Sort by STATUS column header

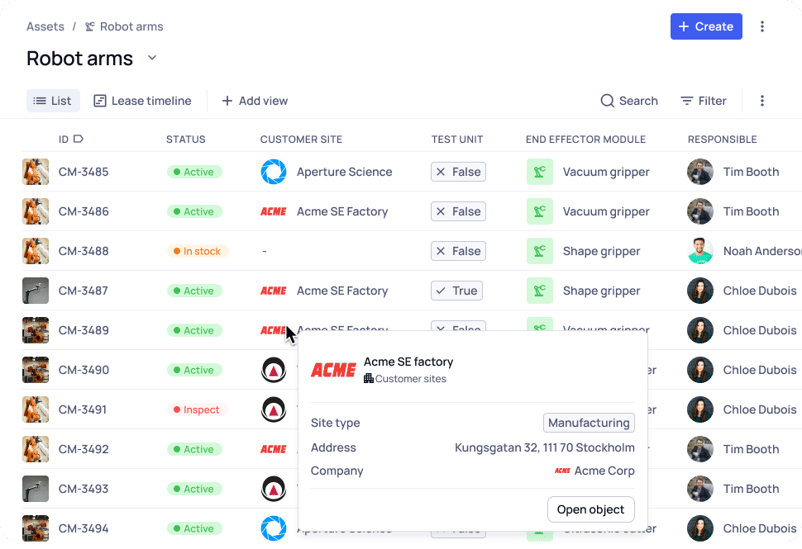pyautogui.click(x=186, y=139)
